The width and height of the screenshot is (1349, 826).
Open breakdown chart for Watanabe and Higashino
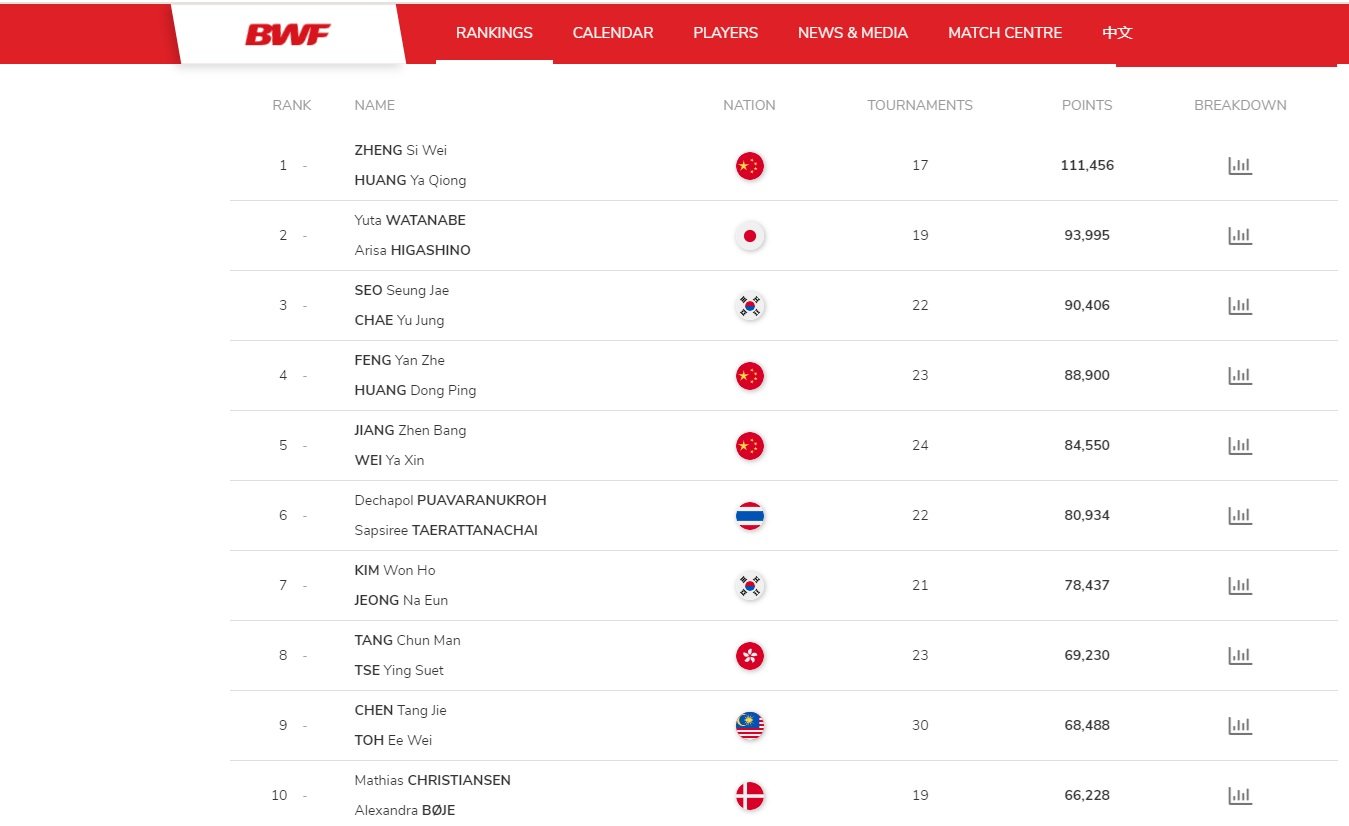click(1240, 236)
